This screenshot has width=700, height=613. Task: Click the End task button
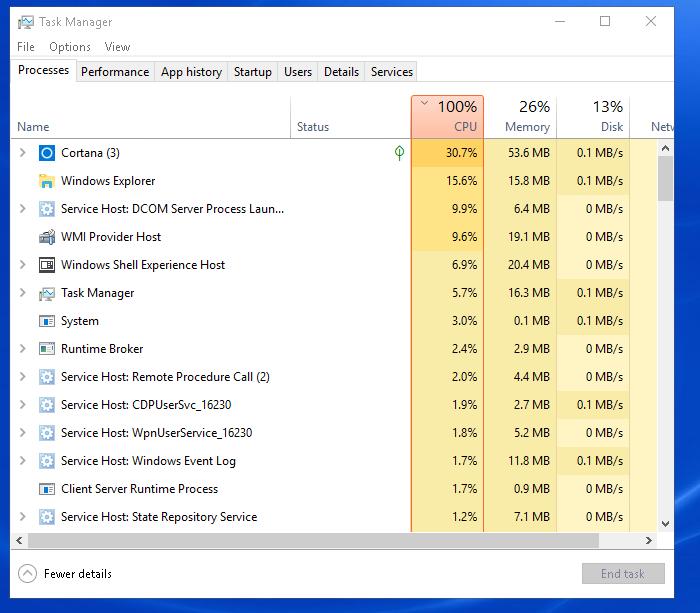pos(623,574)
